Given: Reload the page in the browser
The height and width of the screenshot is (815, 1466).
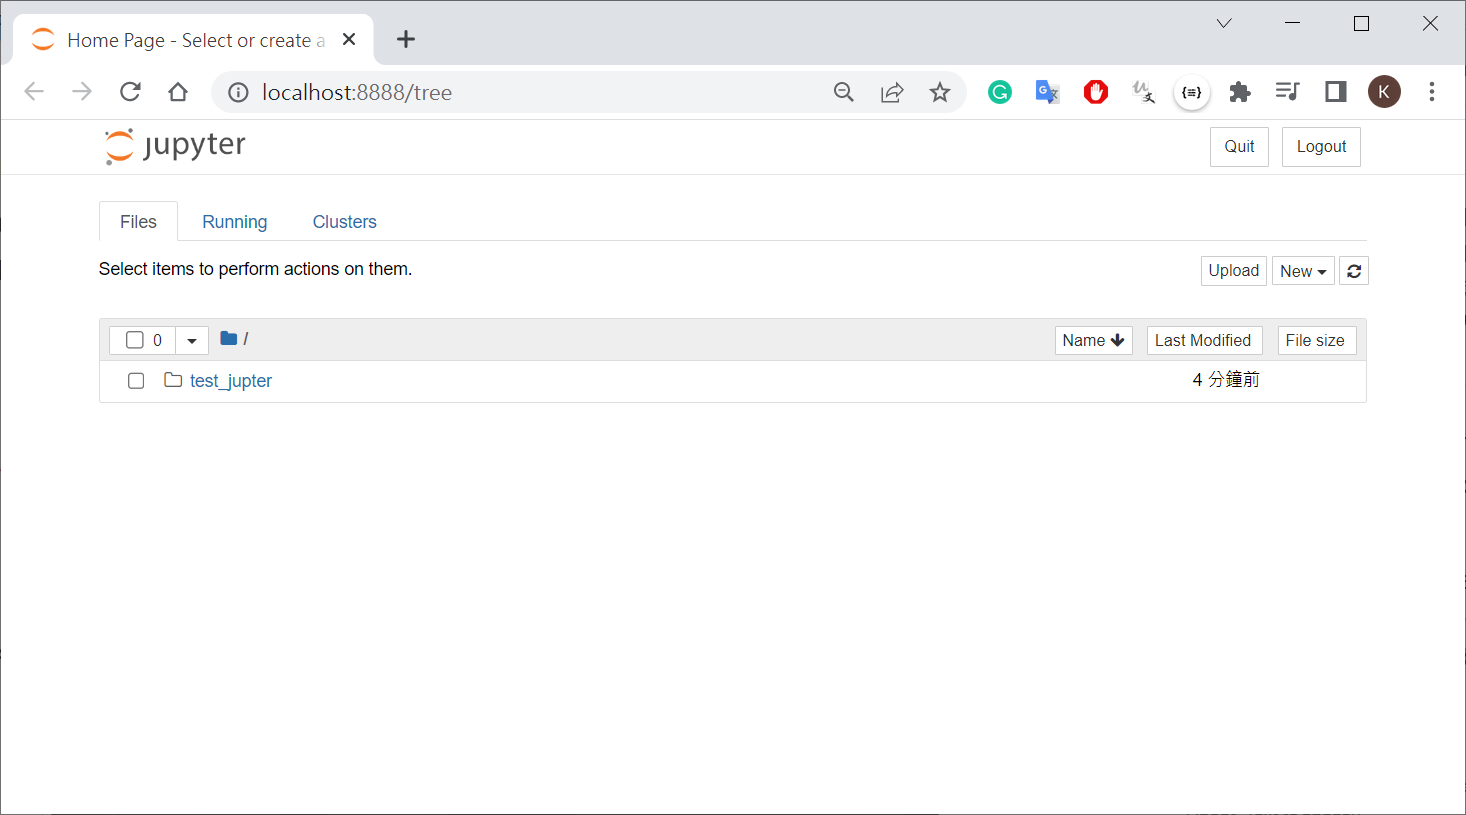Looking at the screenshot, I should (x=130, y=92).
